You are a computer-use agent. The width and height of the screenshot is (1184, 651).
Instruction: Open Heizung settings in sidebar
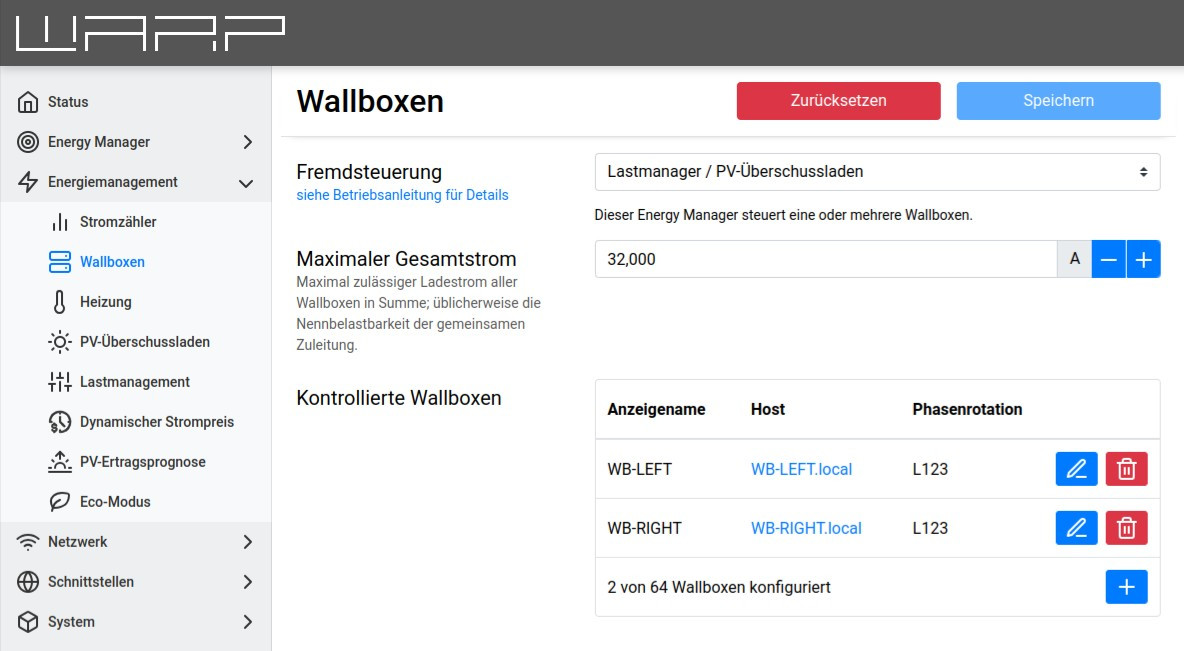[x=105, y=302]
